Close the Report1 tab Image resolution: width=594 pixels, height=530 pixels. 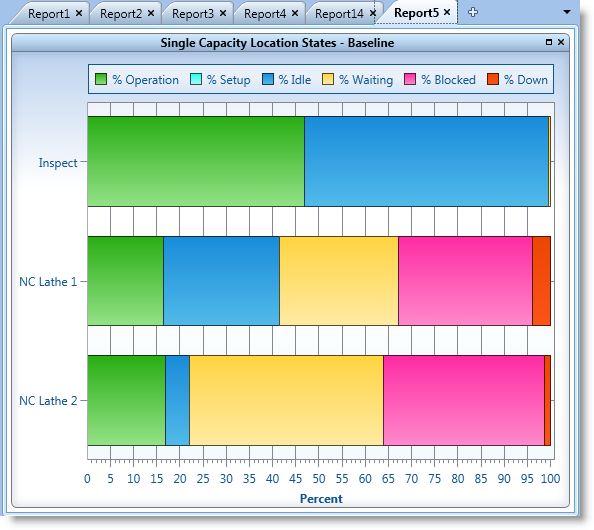pos(79,13)
